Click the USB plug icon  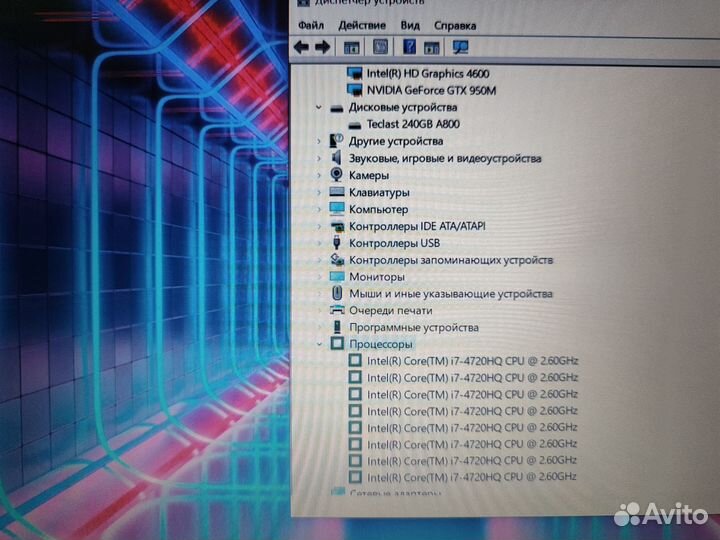(x=337, y=242)
